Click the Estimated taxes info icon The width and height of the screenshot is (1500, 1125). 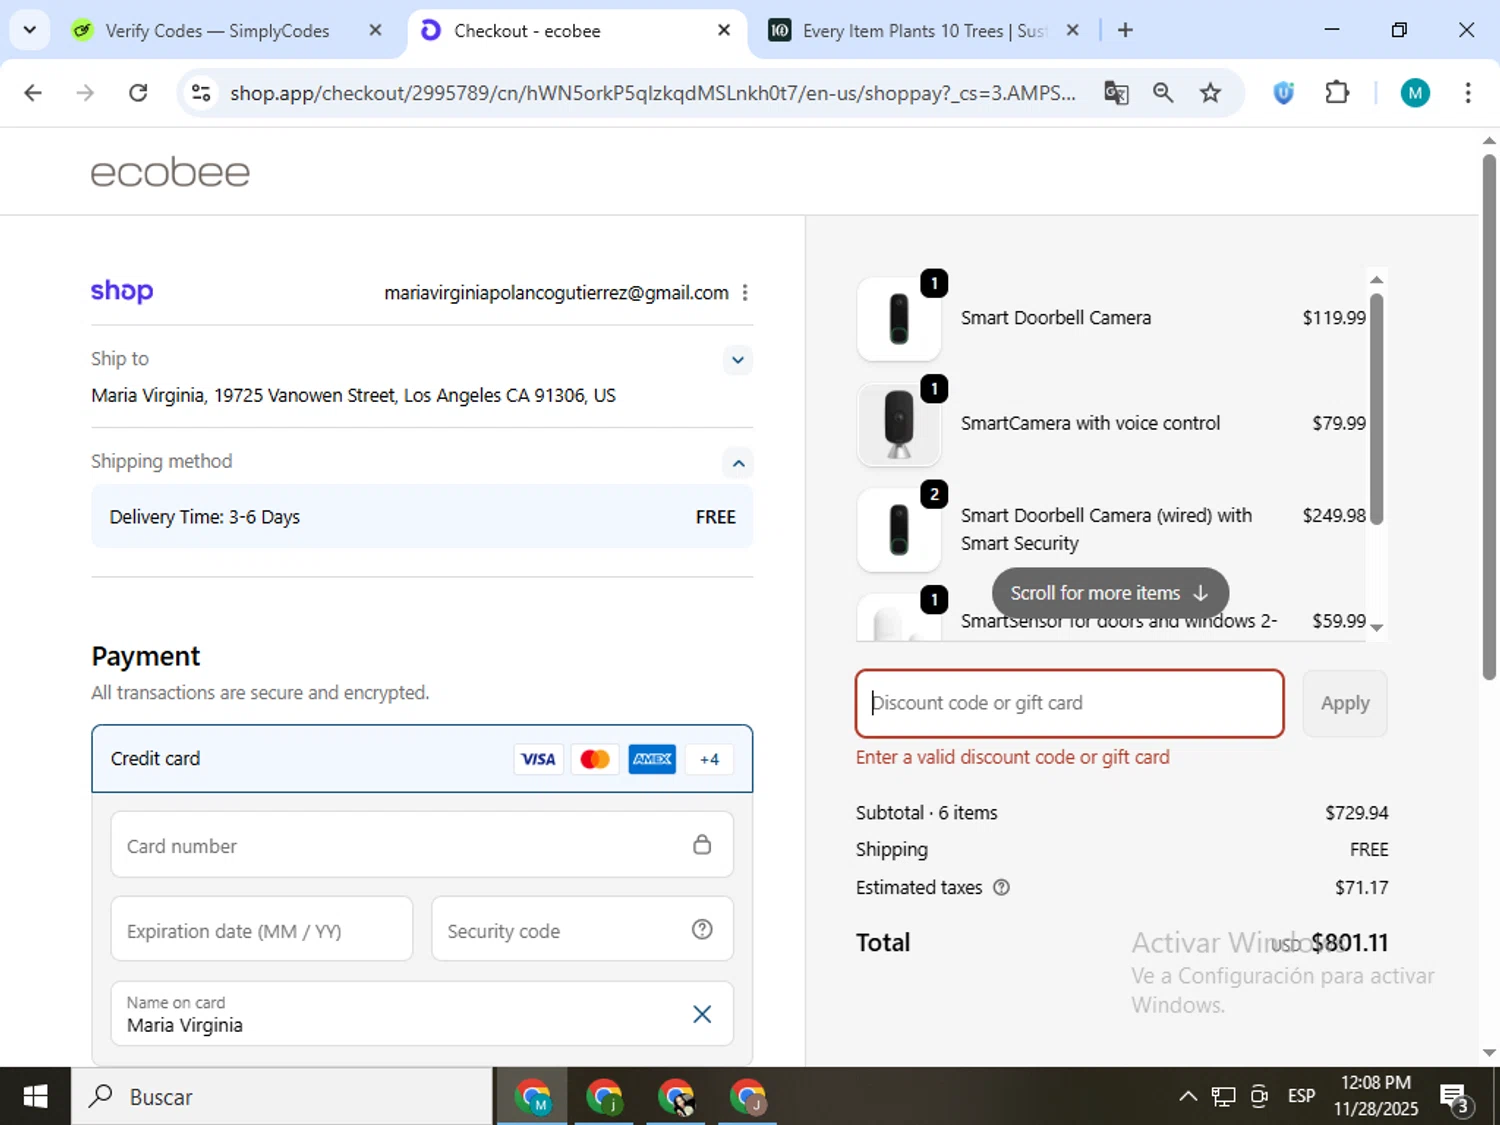tap(1001, 887)
